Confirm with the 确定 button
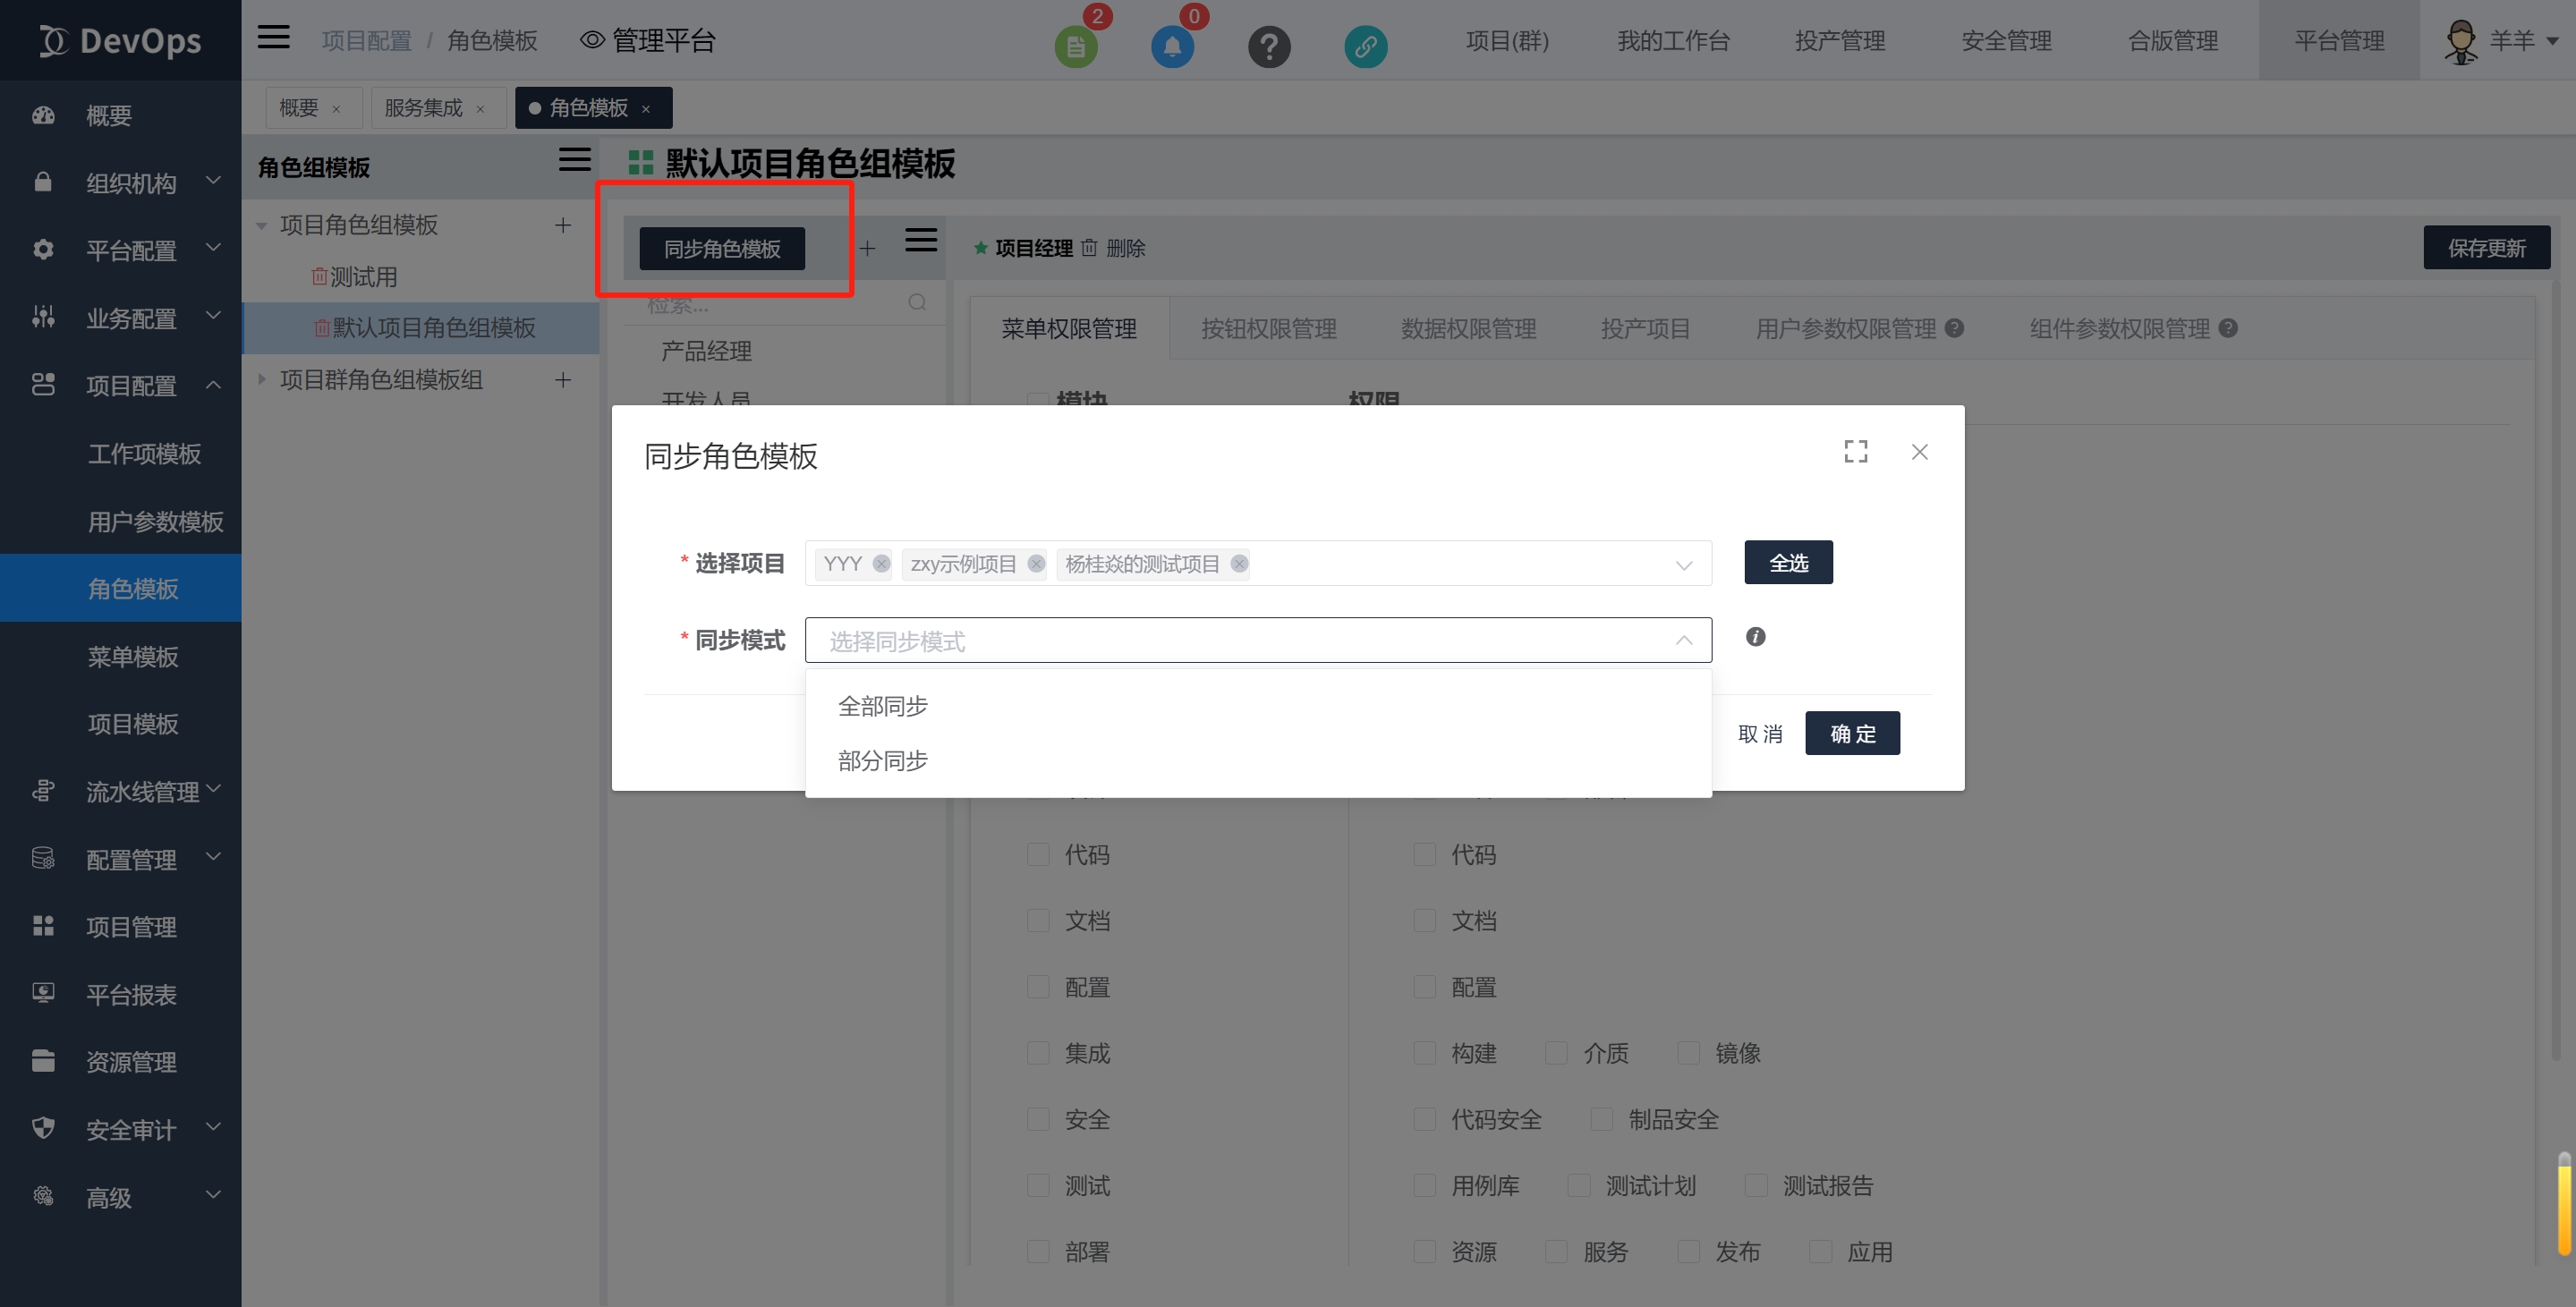This screenshot has height=1307, width=2576. (1852, 734)
